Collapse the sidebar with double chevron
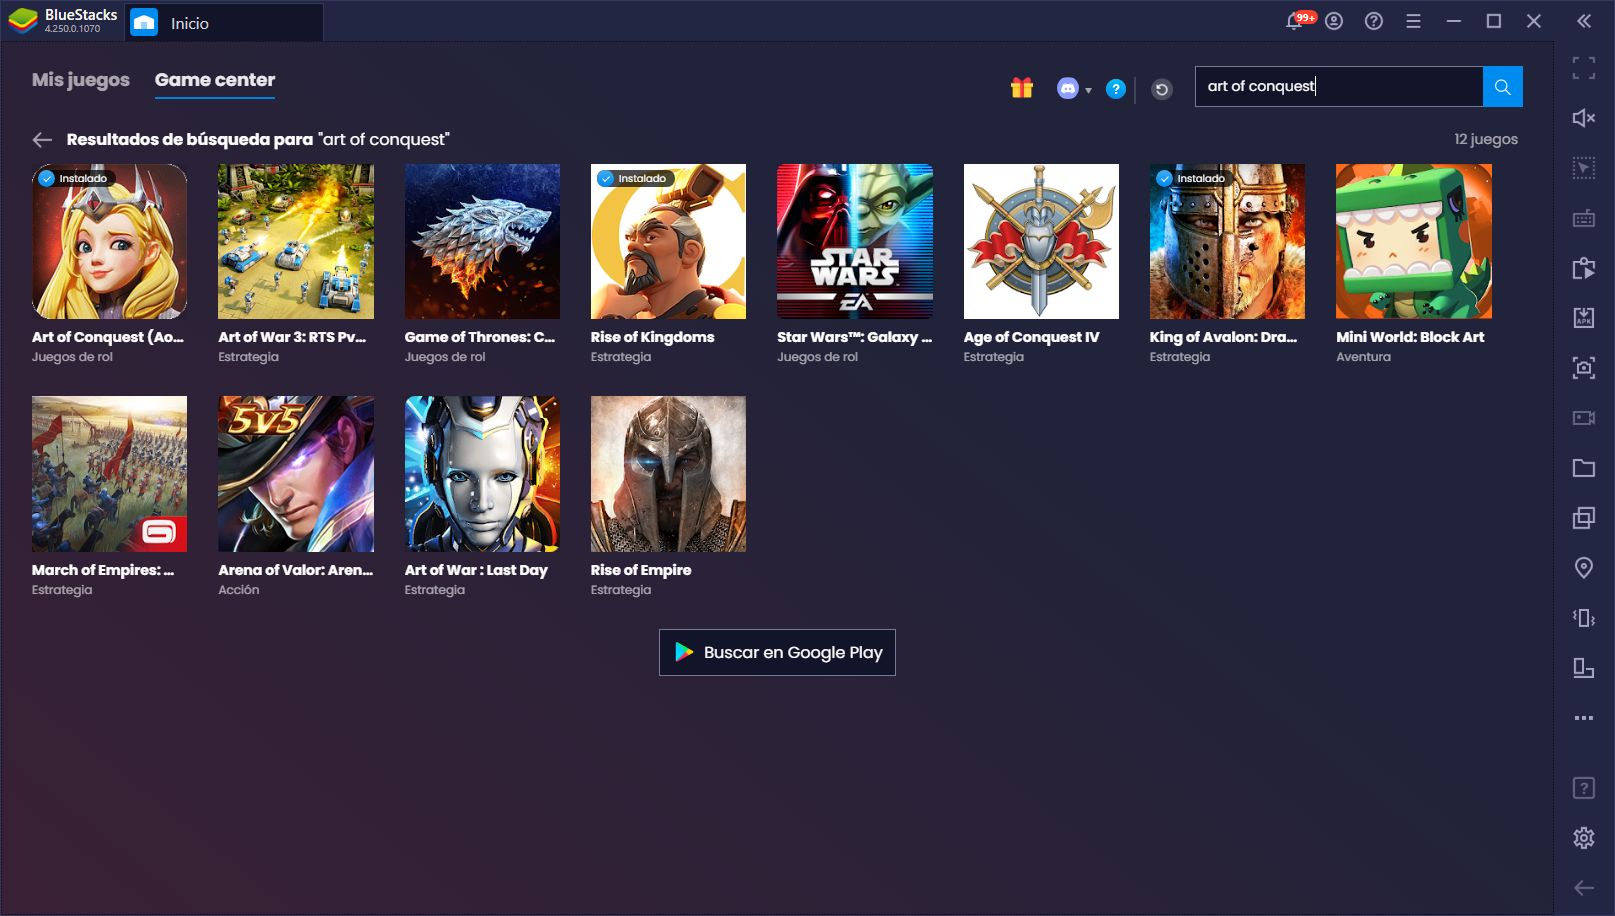The width and height of the screenshot is (1615, 916). [1584, 21]
